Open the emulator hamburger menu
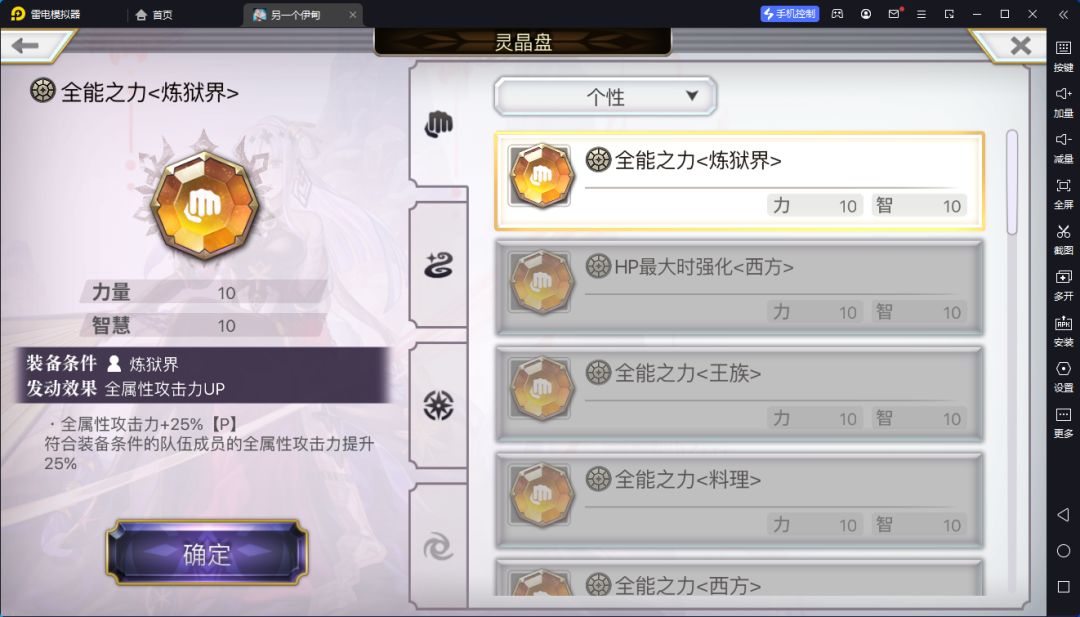 coord(922,14)
